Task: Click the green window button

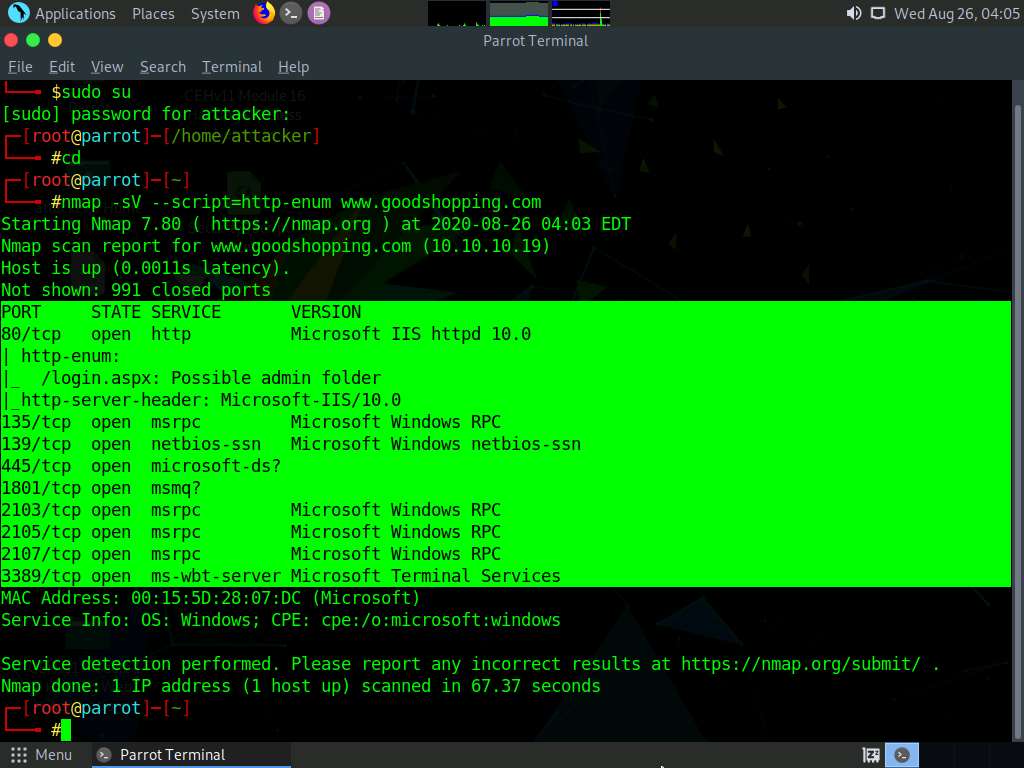Action: [x=33, y=40]
